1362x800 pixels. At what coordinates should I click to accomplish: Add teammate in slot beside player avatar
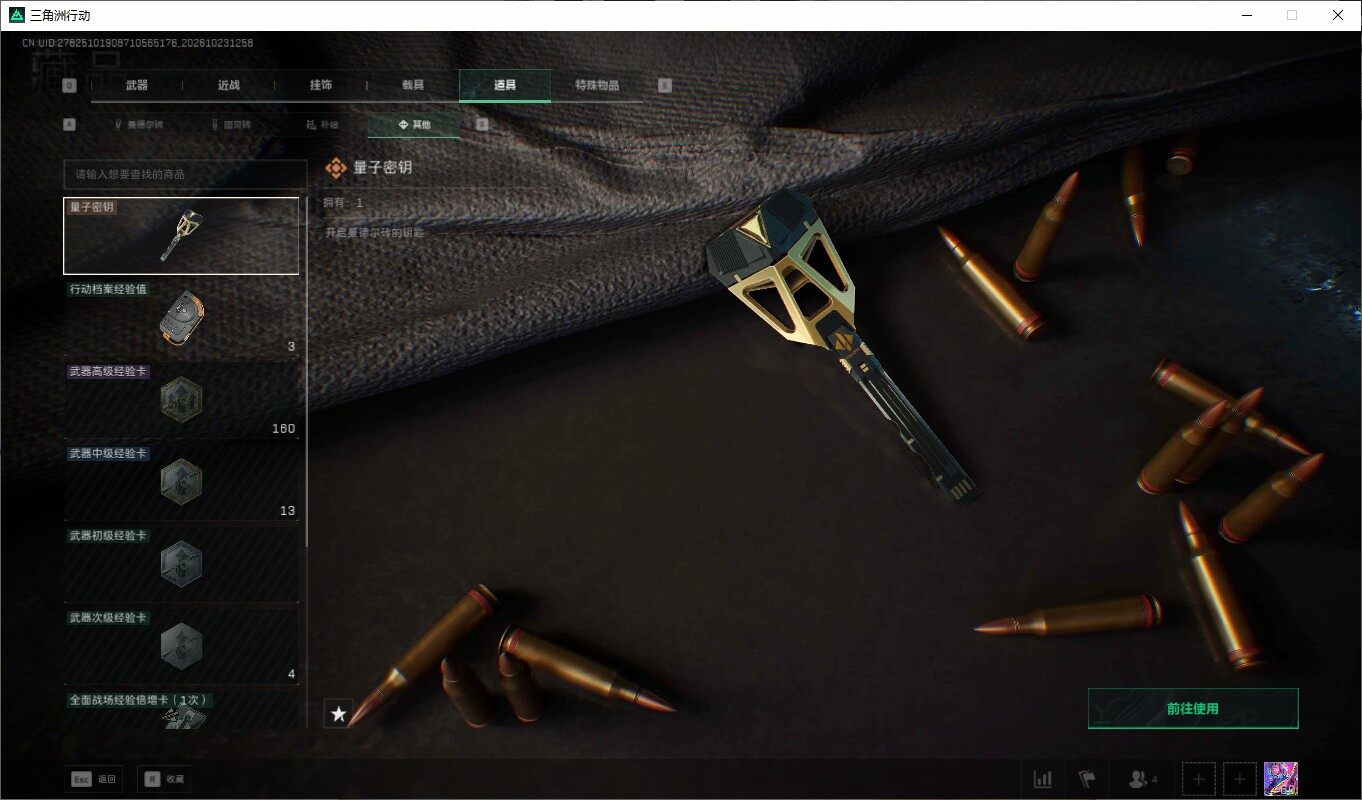click(1240, 778)
